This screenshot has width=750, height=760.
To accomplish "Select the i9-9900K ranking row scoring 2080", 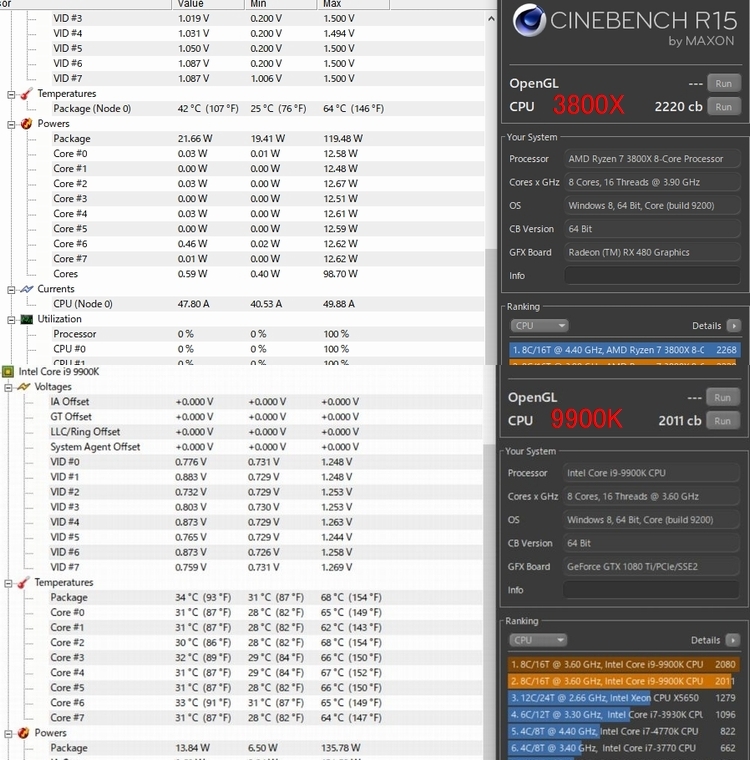I will 623,664.
